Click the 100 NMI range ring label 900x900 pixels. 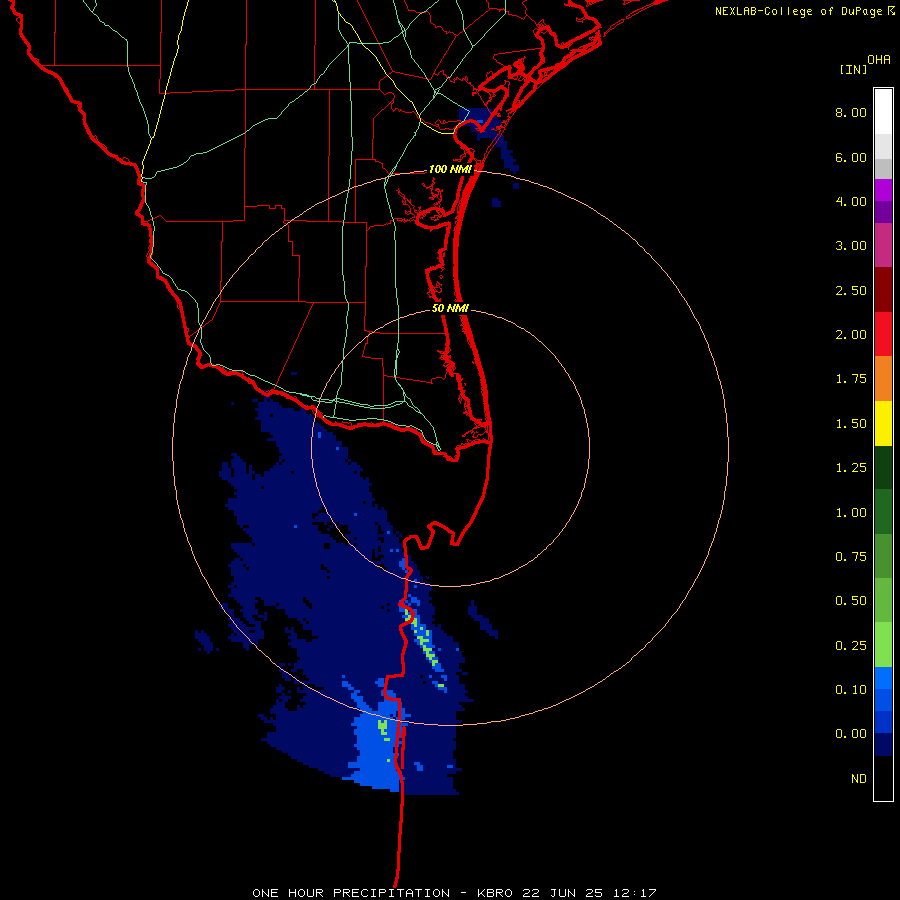pos(450,169)
